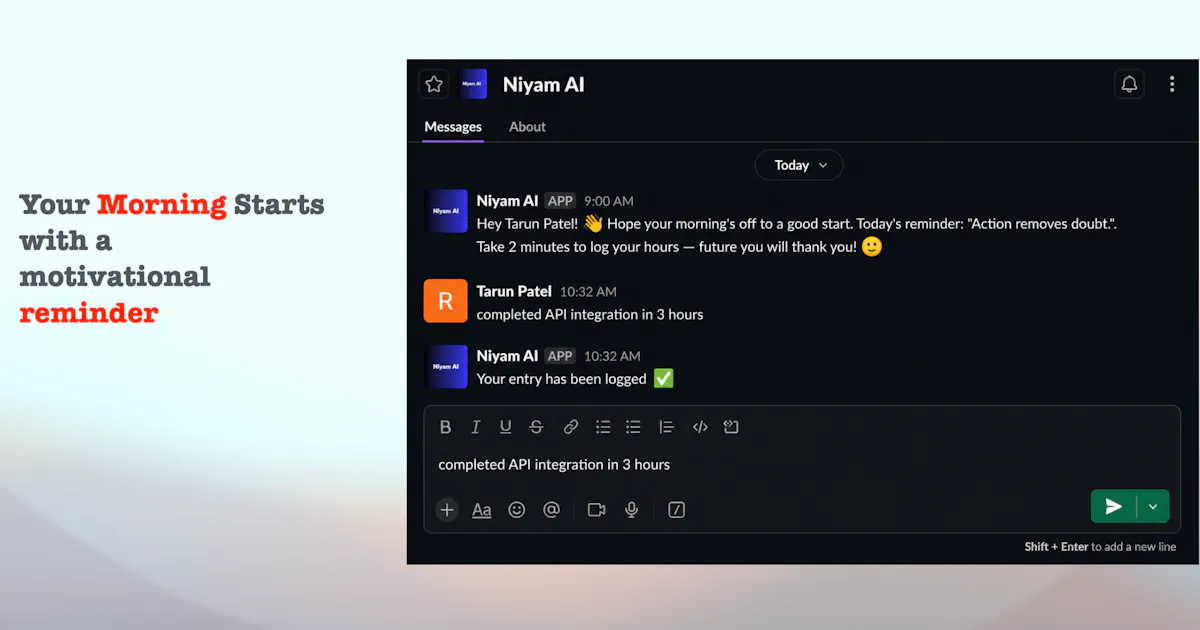Send the message with the green arrow

click(1113, 506)
